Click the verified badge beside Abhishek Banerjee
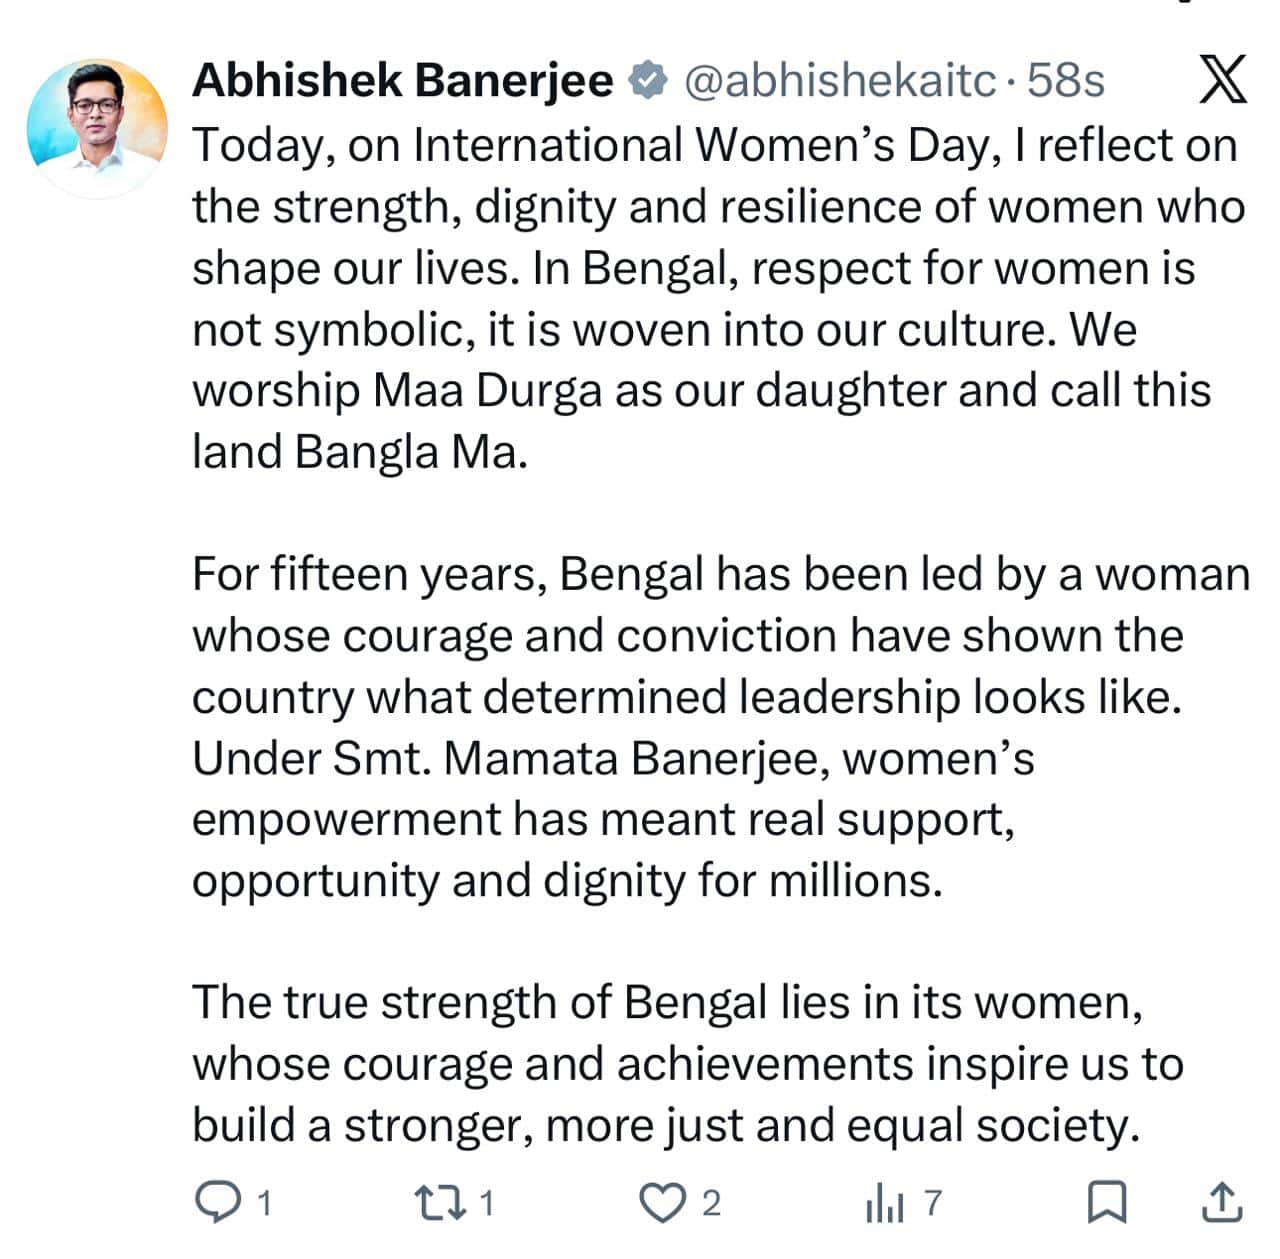 click(648, 81)
